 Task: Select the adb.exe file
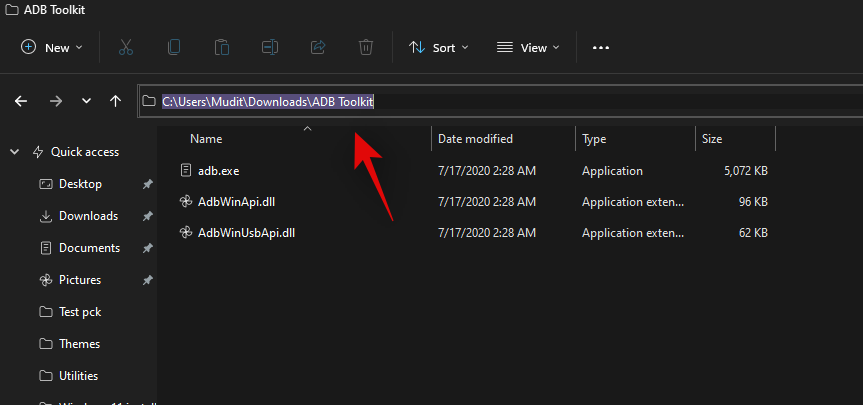pyautogui.click(x=218, y=171)
